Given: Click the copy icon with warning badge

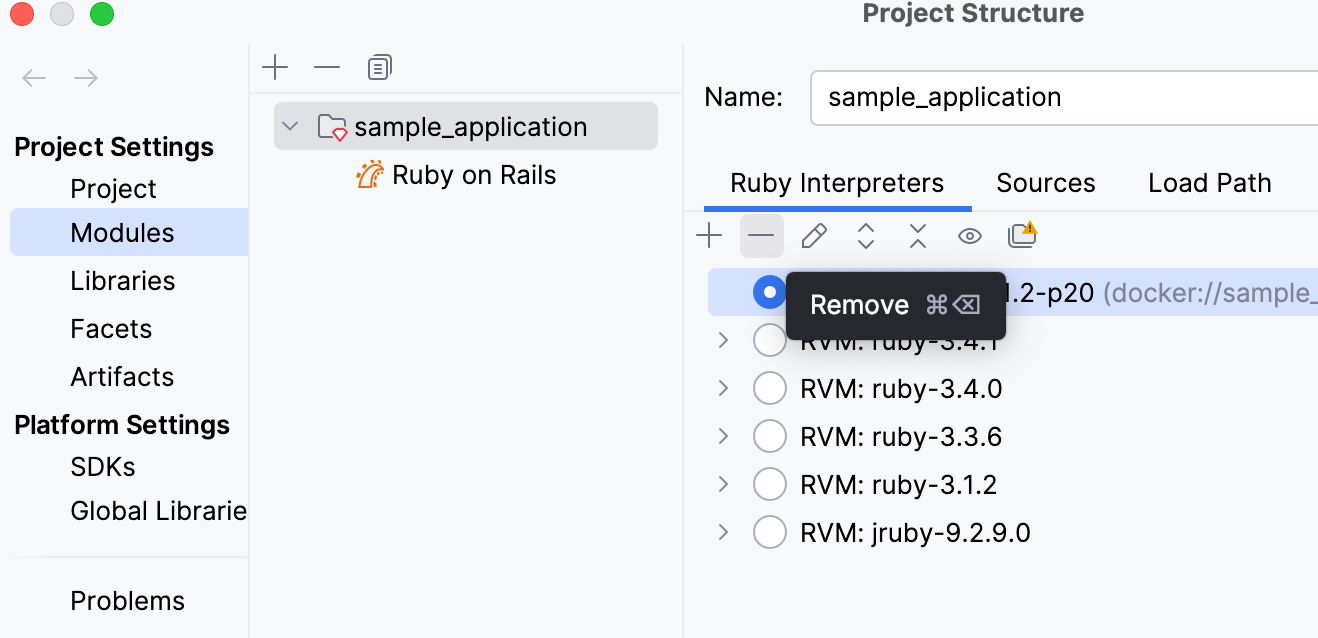Looking at the screenshot, I should [x=1022, y=235].
